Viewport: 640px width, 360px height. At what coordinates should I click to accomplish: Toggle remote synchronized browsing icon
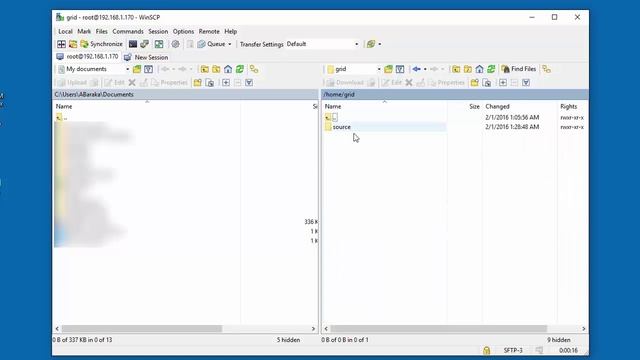547,69
